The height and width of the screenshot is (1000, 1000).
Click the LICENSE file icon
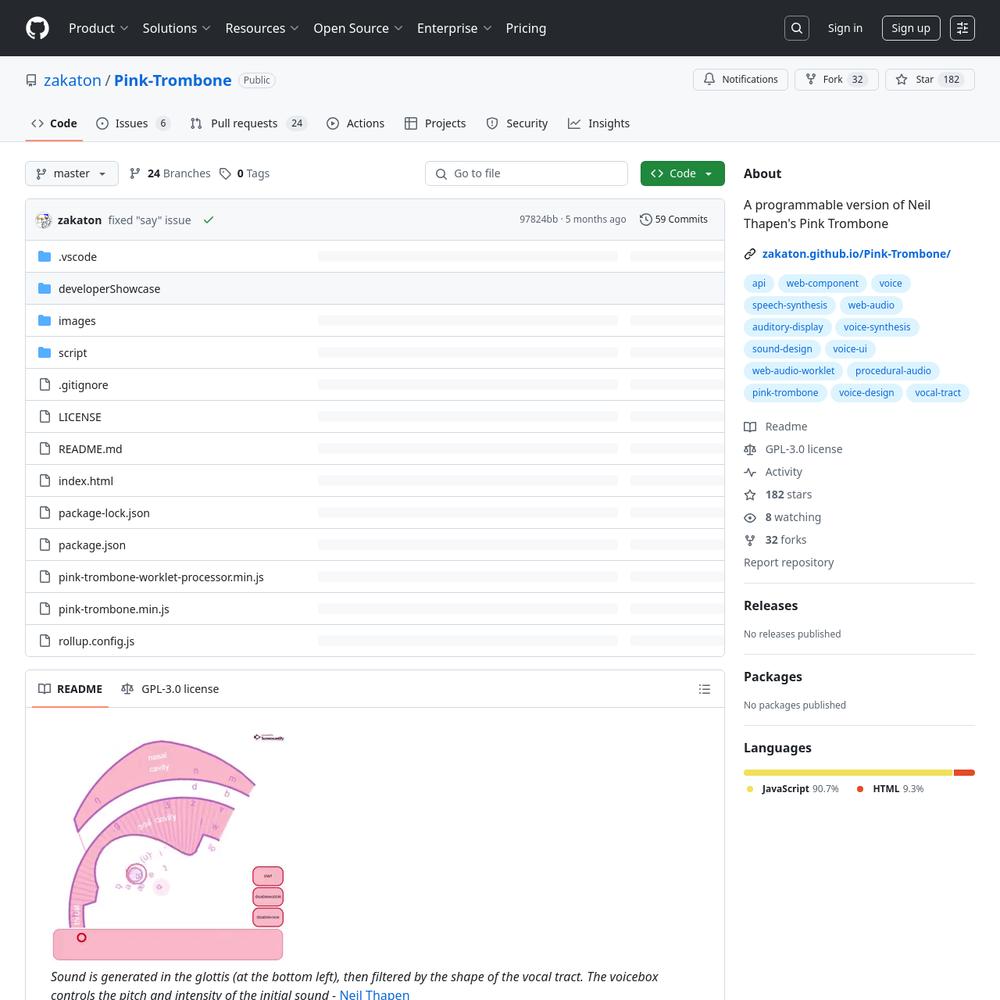pos(45,416)
